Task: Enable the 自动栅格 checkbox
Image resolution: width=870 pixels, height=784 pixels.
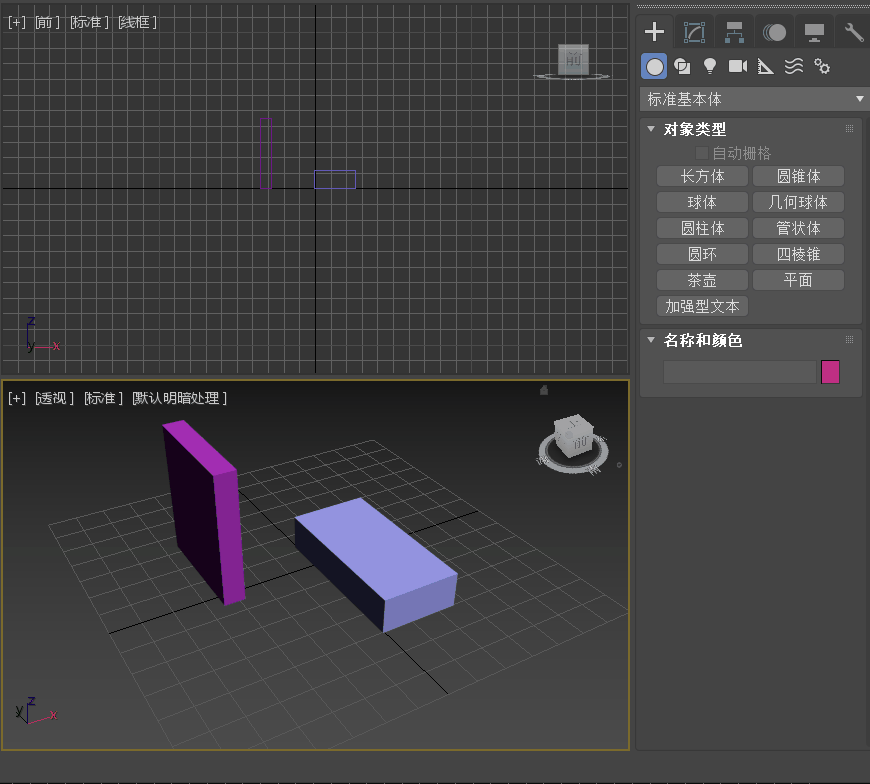Action: pos(701,153)
